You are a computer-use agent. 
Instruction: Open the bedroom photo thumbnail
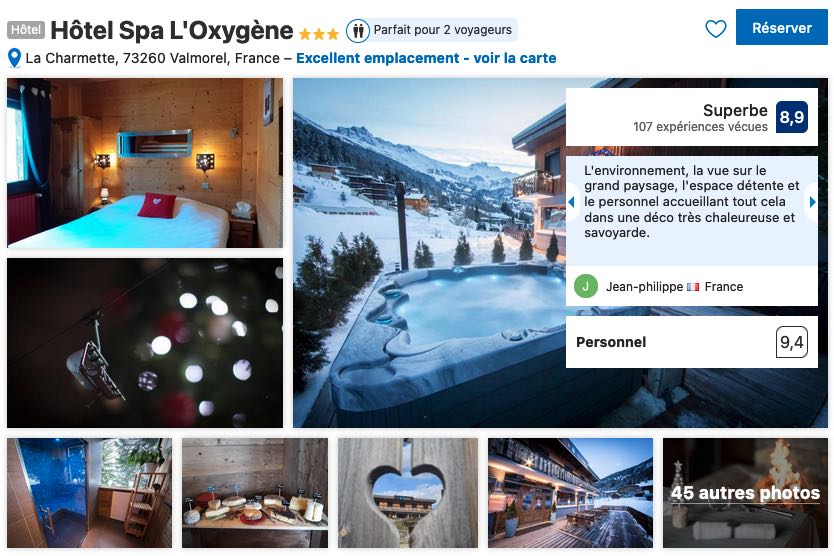click(145, 163)
